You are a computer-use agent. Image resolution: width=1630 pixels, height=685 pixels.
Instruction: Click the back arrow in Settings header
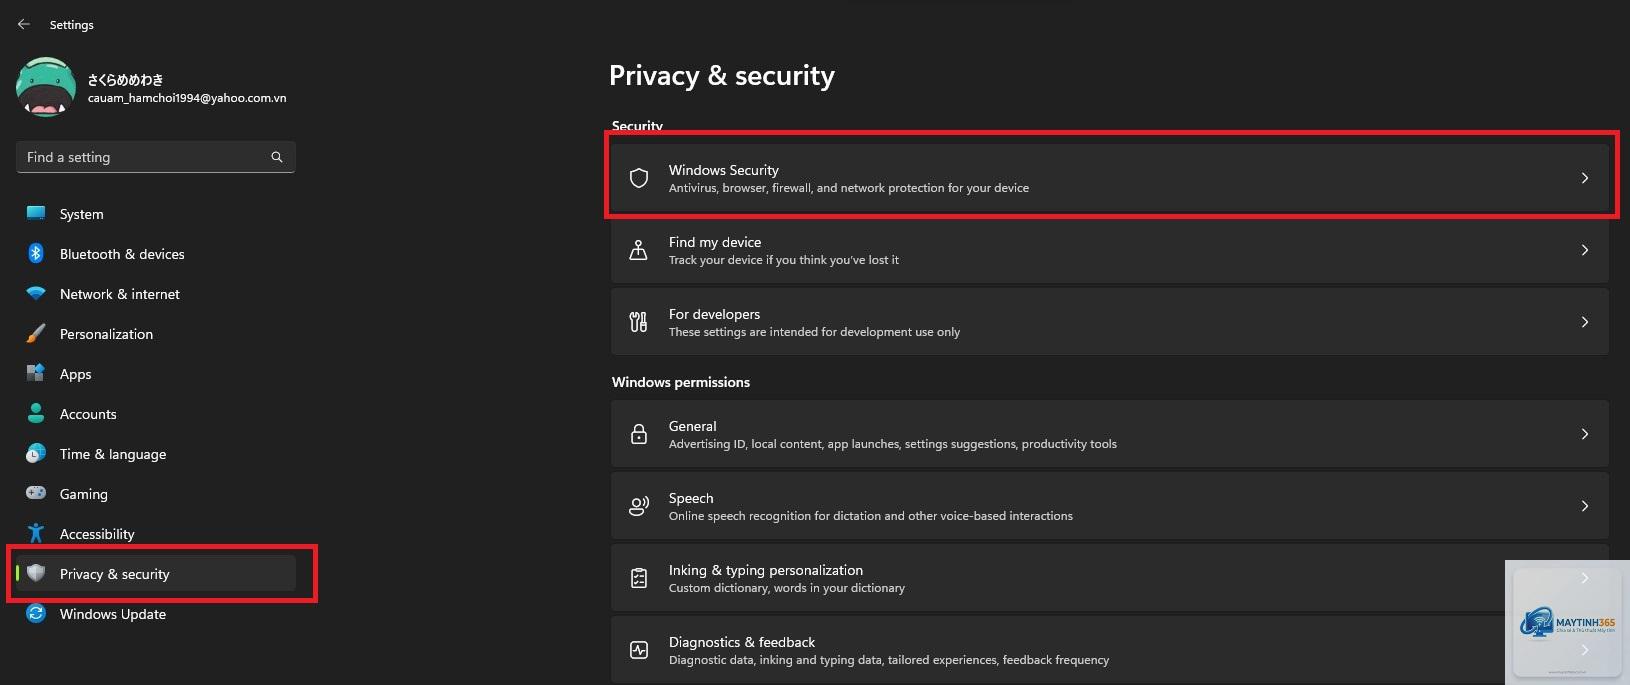click(x=24, y=24)
